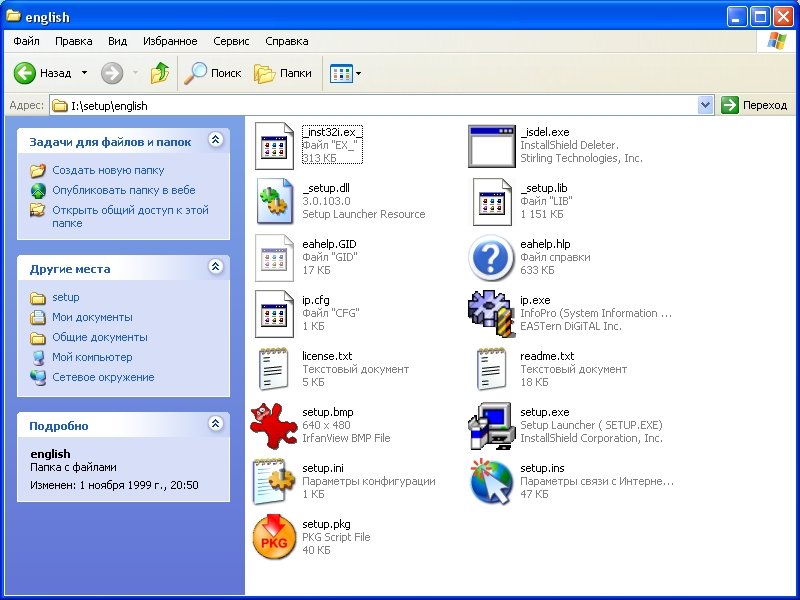
Task: Open the Избранное menu
Action: (x=170, y=41)
